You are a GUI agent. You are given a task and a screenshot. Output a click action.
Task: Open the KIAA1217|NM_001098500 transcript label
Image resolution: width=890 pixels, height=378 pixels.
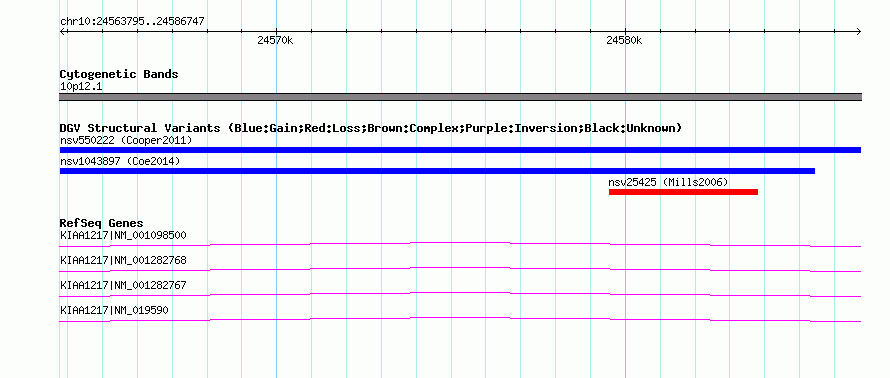click(x=123, y=235)
